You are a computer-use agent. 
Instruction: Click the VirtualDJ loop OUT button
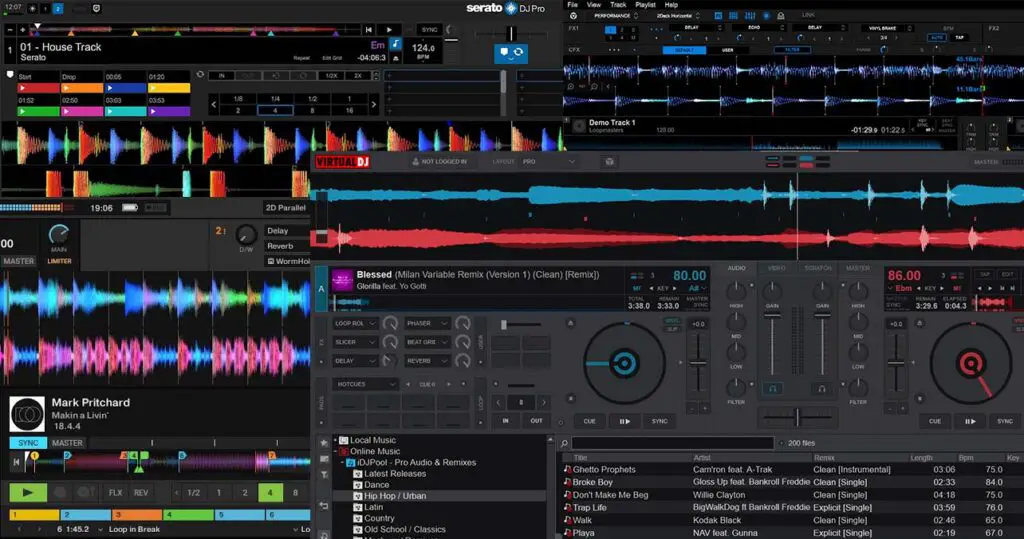536,421
